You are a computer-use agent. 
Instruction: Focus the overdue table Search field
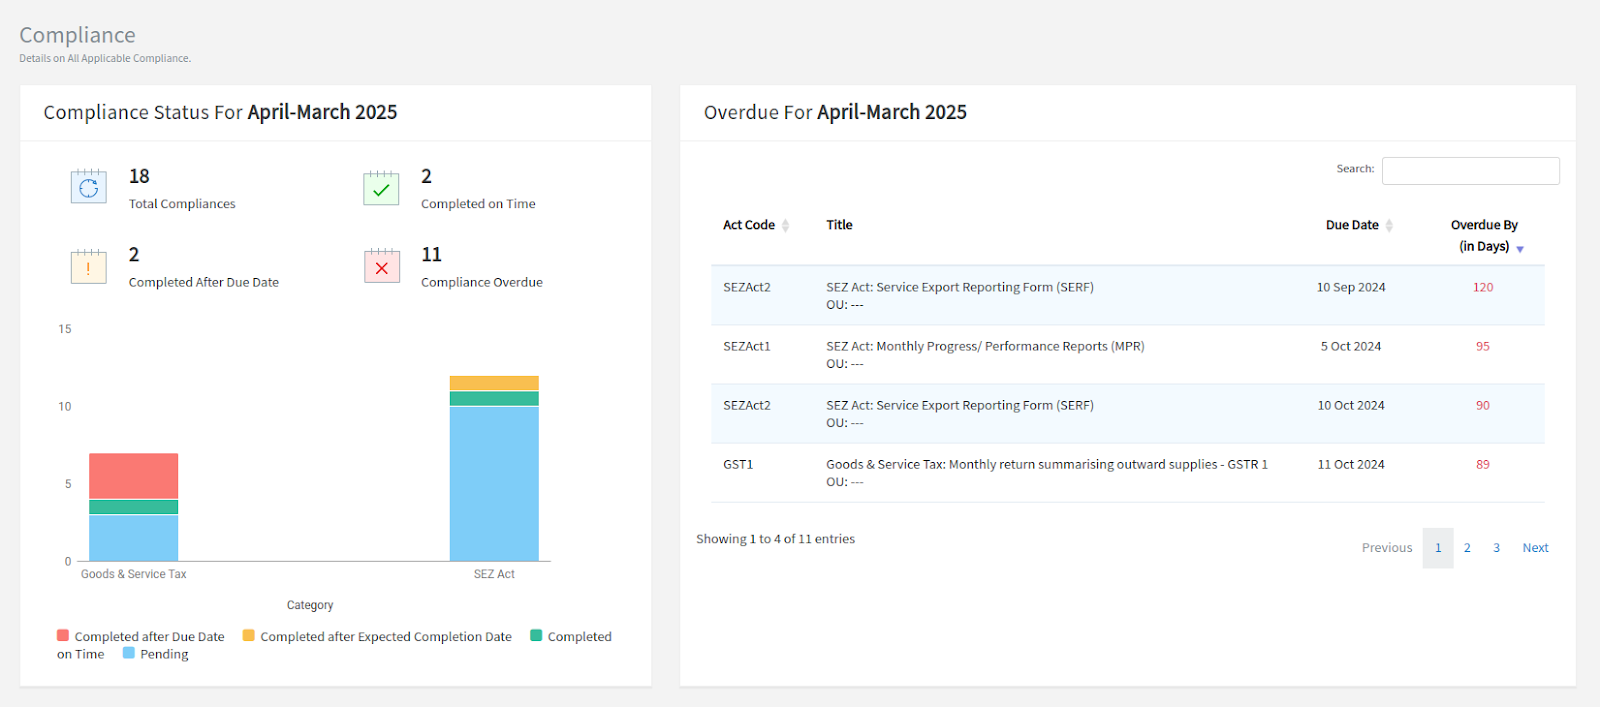pyautogui.click(x=1470, y=171)
